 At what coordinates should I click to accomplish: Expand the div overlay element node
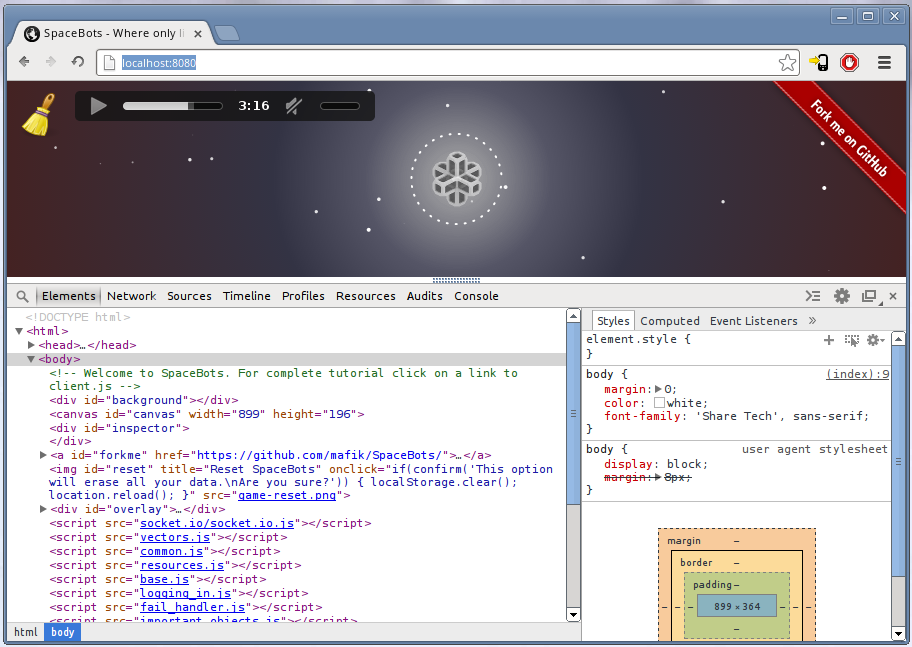43,509
